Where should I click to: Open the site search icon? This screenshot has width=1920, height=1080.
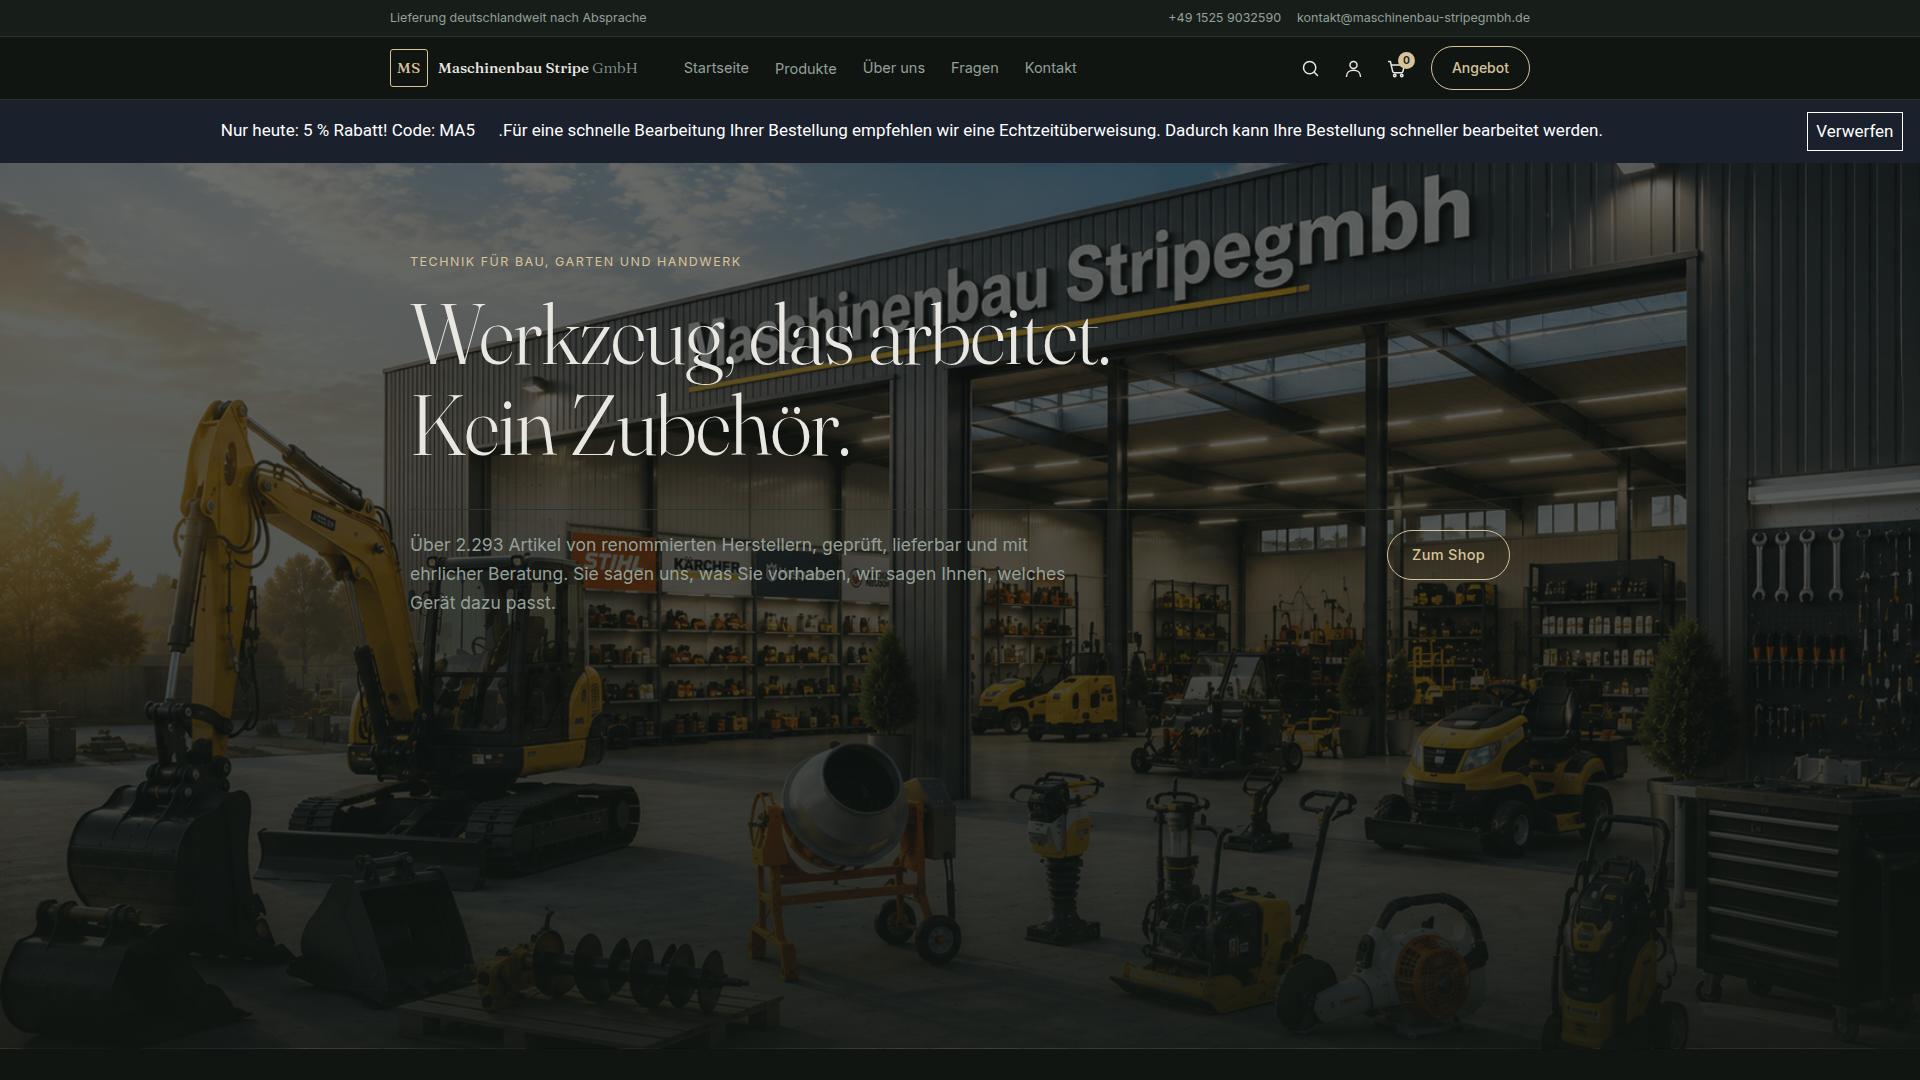pyautogui.click(x=1310, y=68)
